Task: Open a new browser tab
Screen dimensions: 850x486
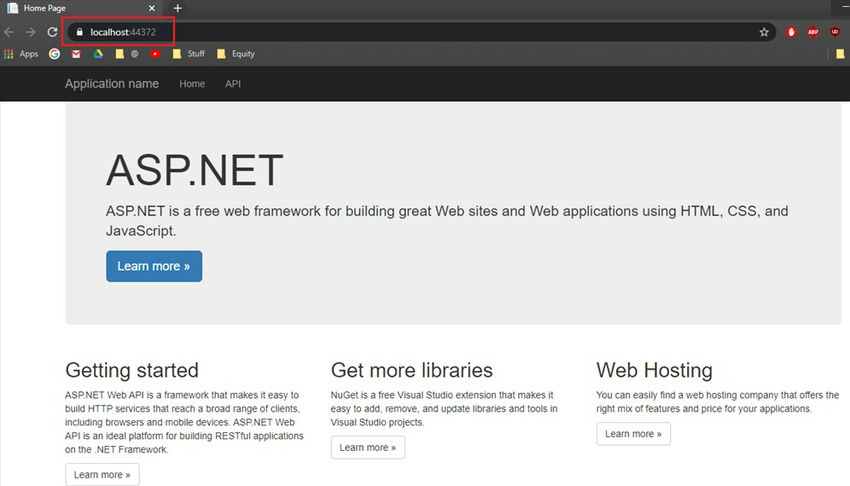Action: tap(177, 8)
